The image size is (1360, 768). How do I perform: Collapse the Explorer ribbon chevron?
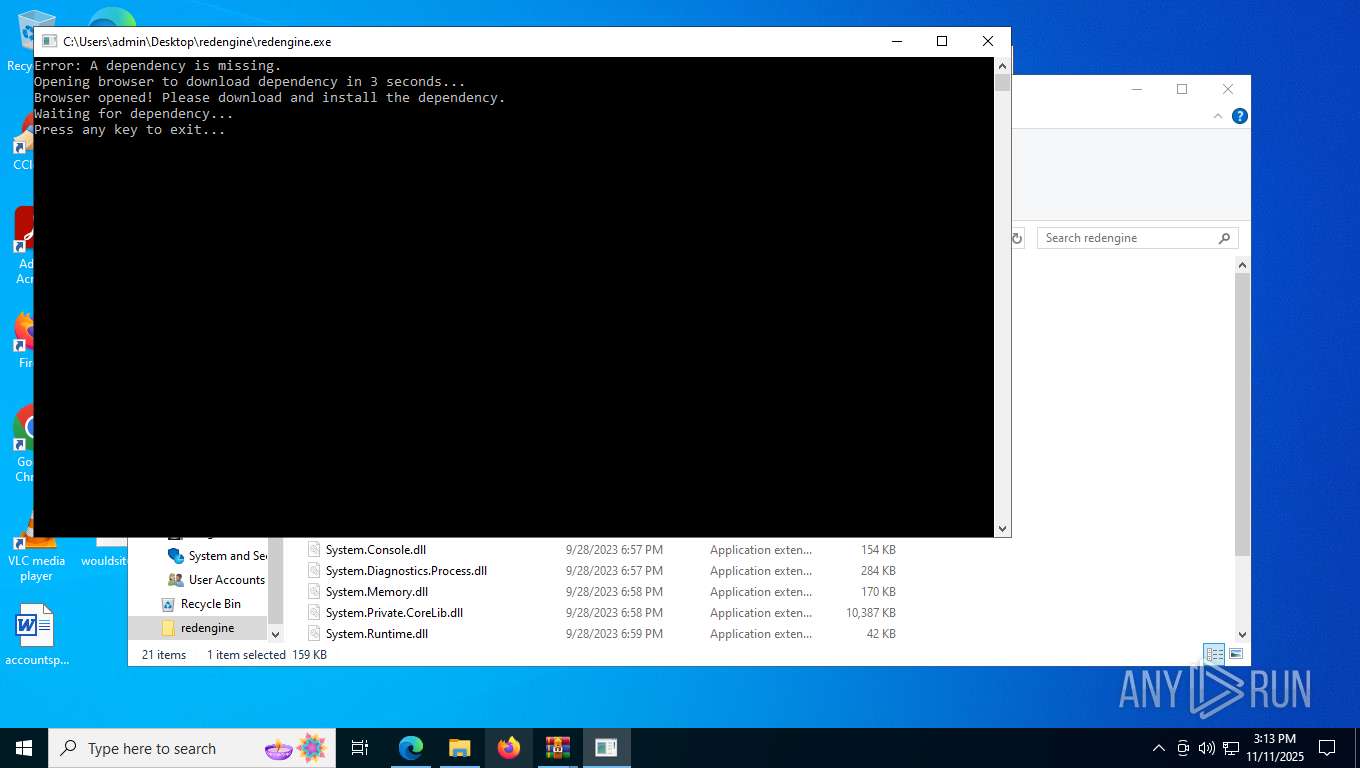(x=1218, y=116)
